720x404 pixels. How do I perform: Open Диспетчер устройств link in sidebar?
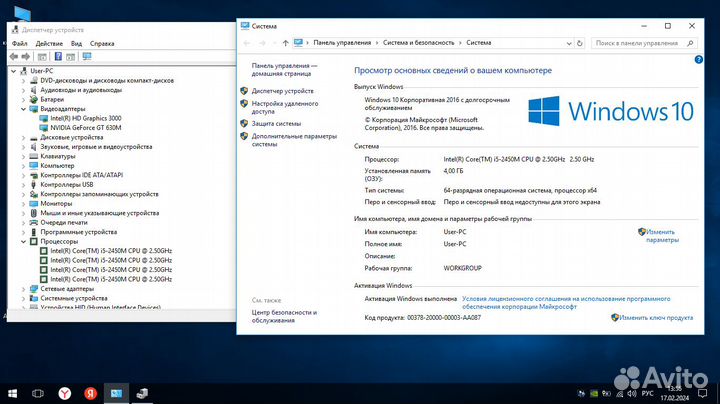point(282,91)
